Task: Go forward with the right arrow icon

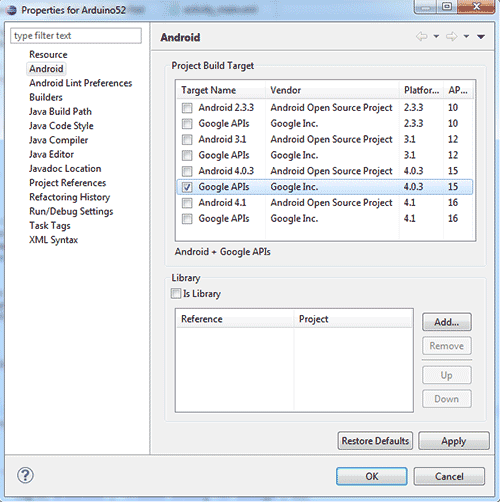Action: pyautogui.click(x=452, y=36)
